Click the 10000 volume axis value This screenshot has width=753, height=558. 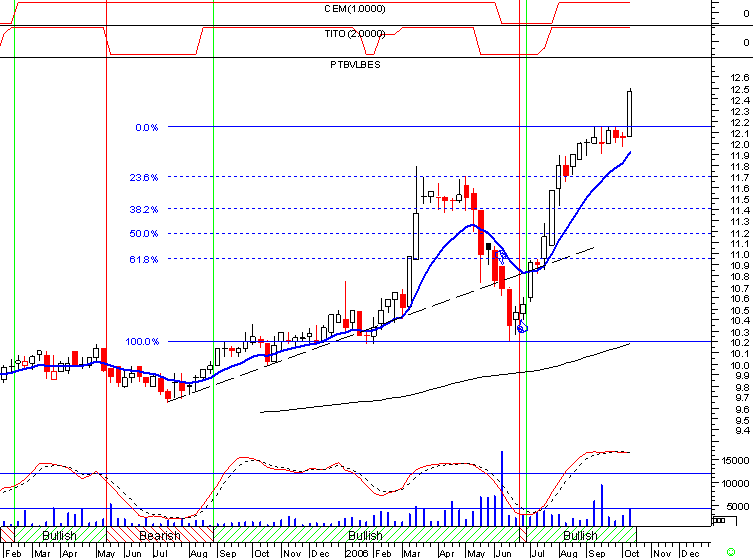point(735,483)
